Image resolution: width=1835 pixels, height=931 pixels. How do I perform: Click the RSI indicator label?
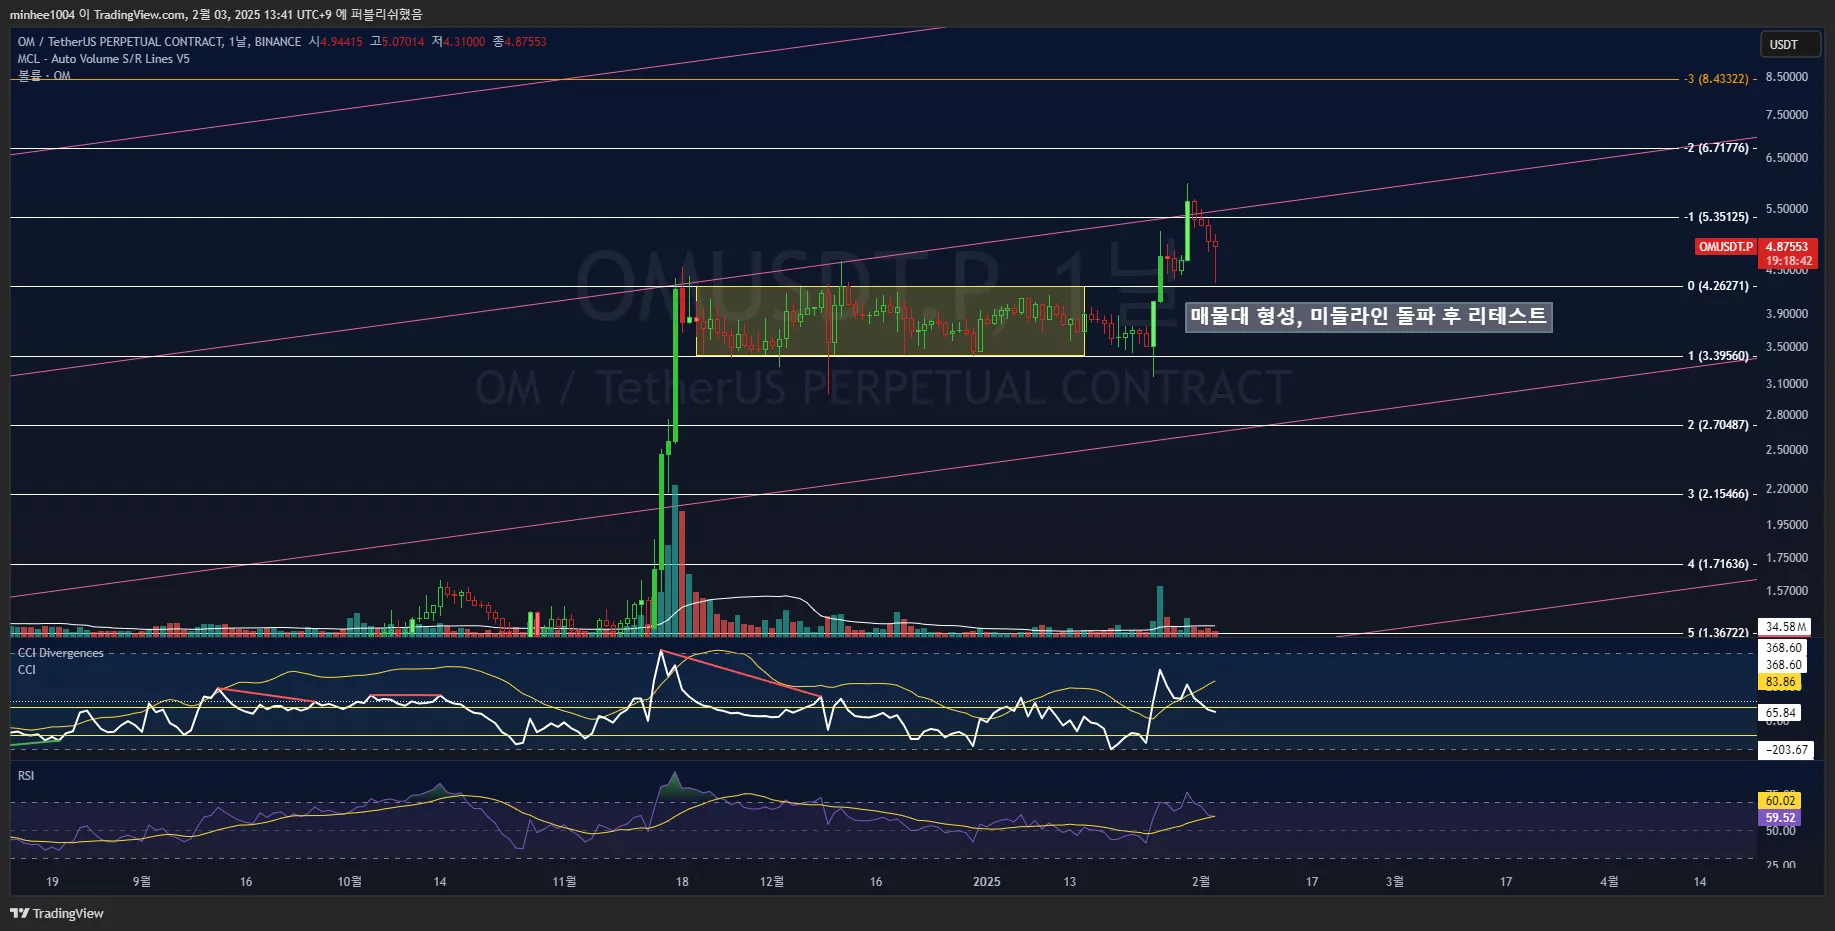pos(26,776)
